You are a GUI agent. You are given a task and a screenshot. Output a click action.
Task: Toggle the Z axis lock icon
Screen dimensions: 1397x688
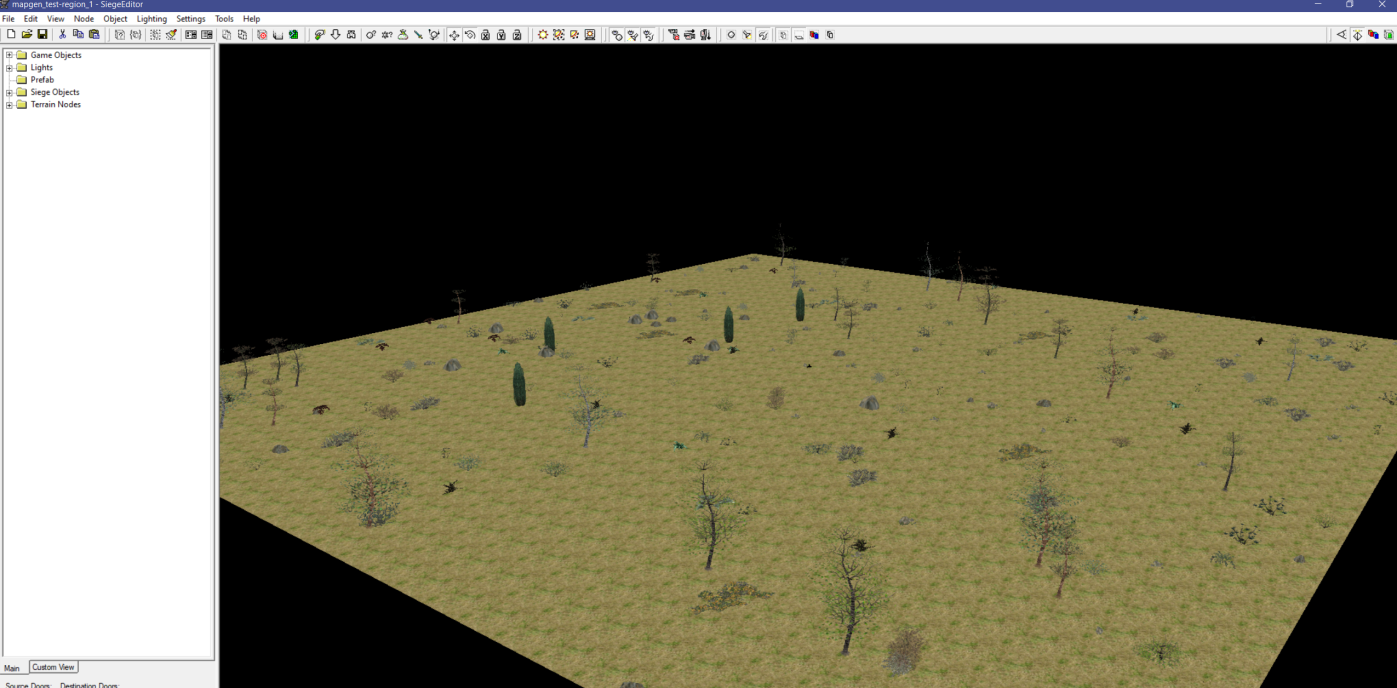tap(517, 34)
